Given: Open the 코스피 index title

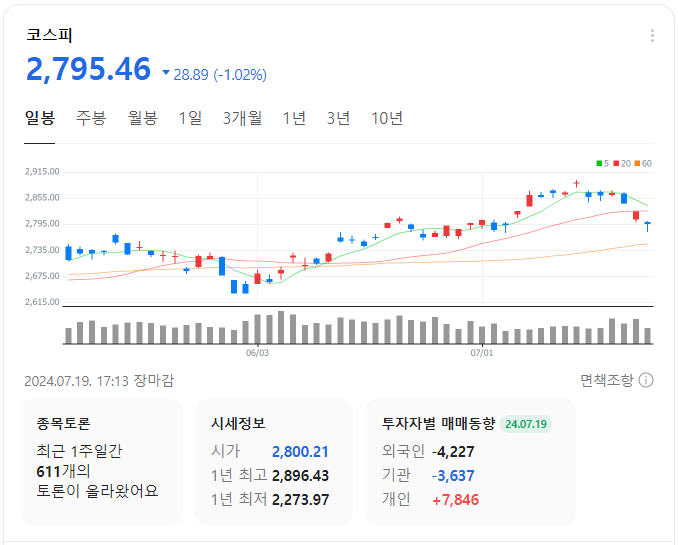Looking at the screenshot, I should (x=49, y=35).
